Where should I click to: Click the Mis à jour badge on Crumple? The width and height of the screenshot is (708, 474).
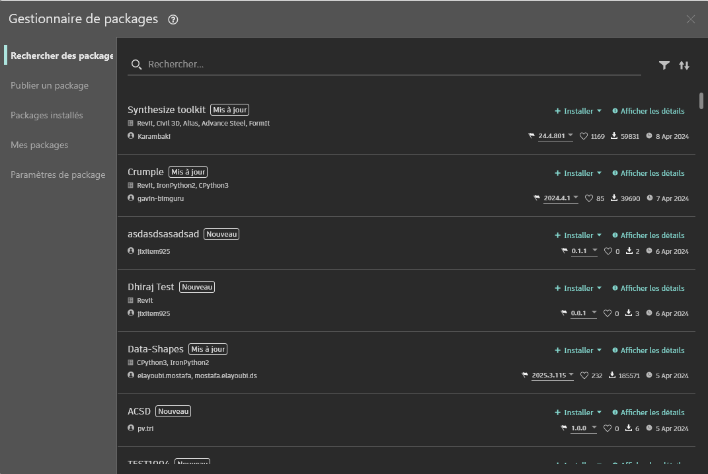(x=188, y=172)
